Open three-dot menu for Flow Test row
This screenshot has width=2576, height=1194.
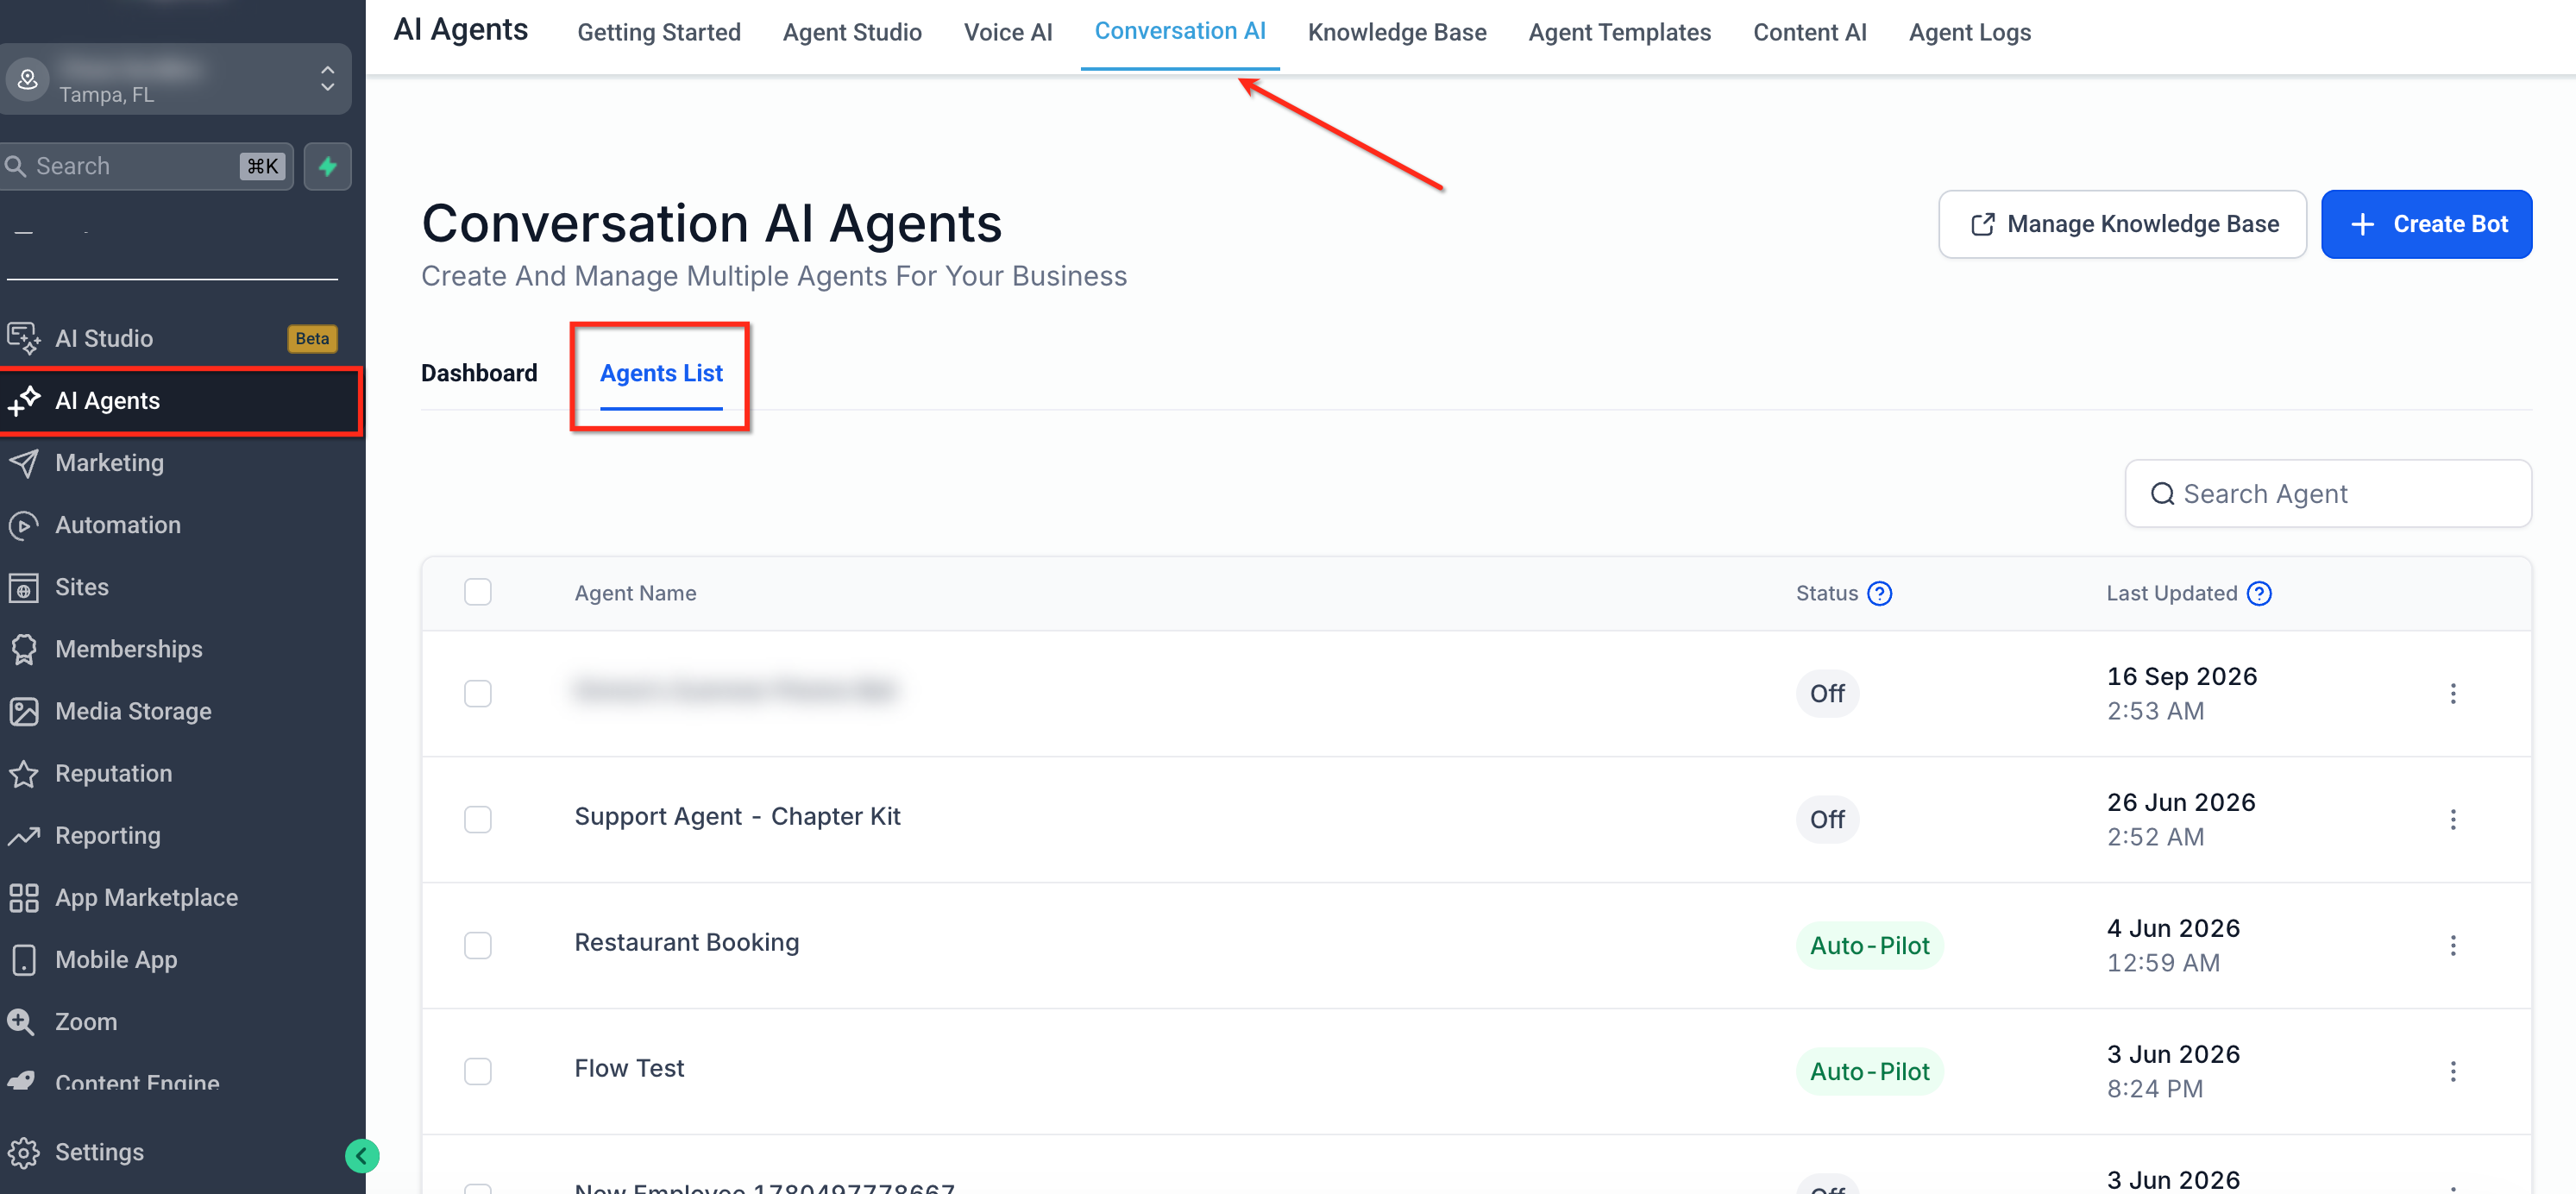pos(2452,1071)
